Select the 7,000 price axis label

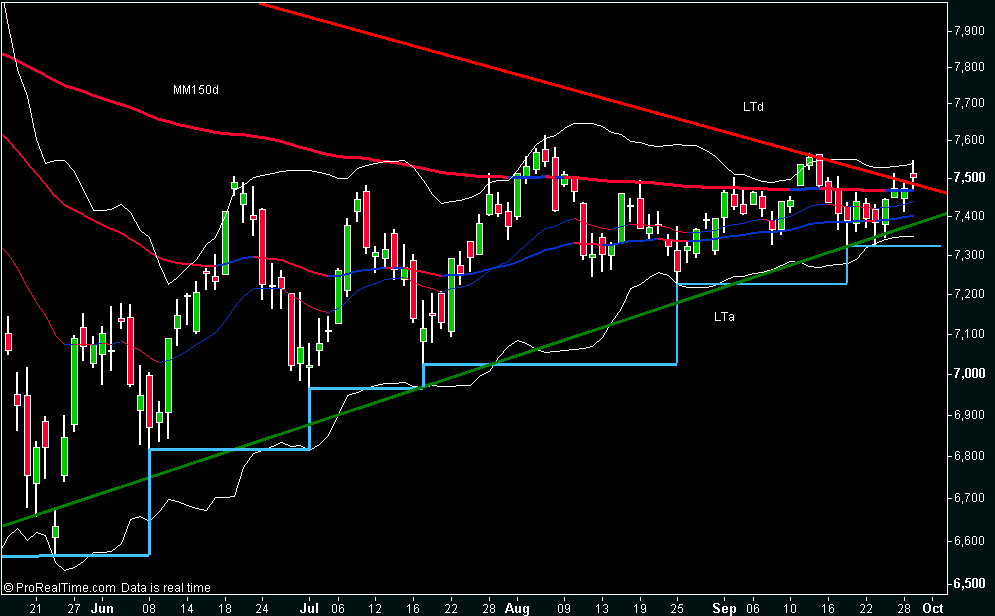point(969,374)
